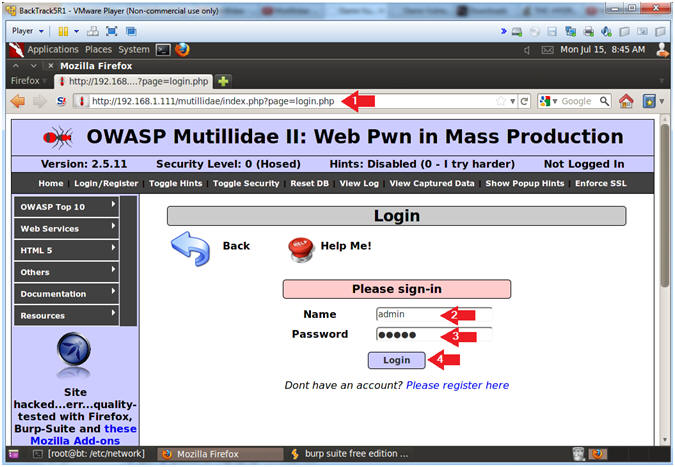Viewport: 675px width, 467px height.
Task: Click the mail envelope panel icon
Action: pyautogui.click(x=547, y=50)
